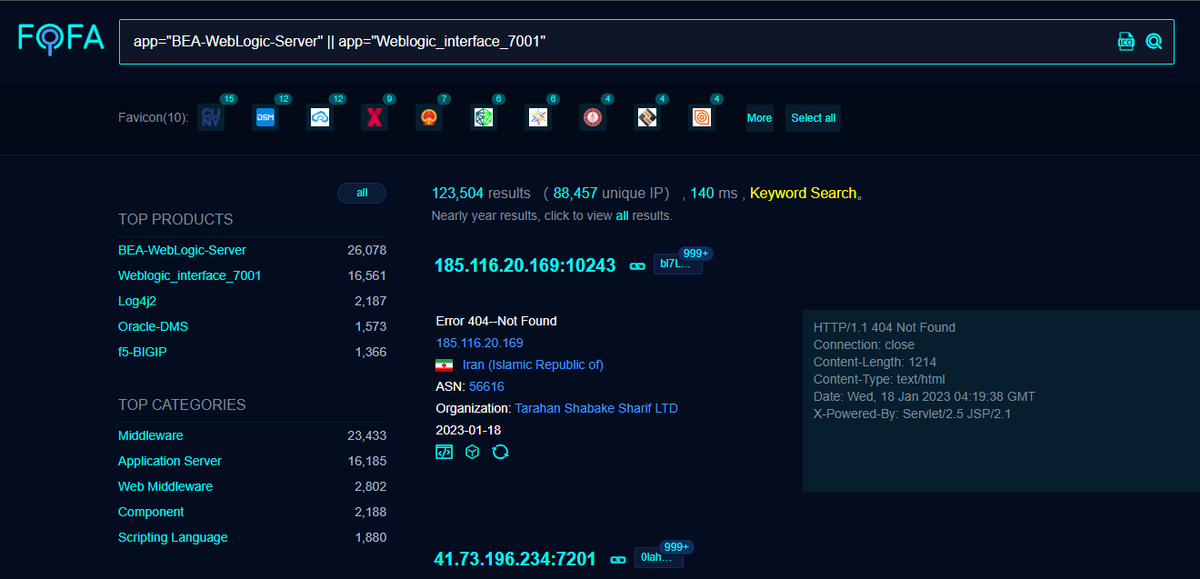Viewport: 1200px width, 579px height.
Task: Filter by the round red seal favicon
Action: (593, 118)
